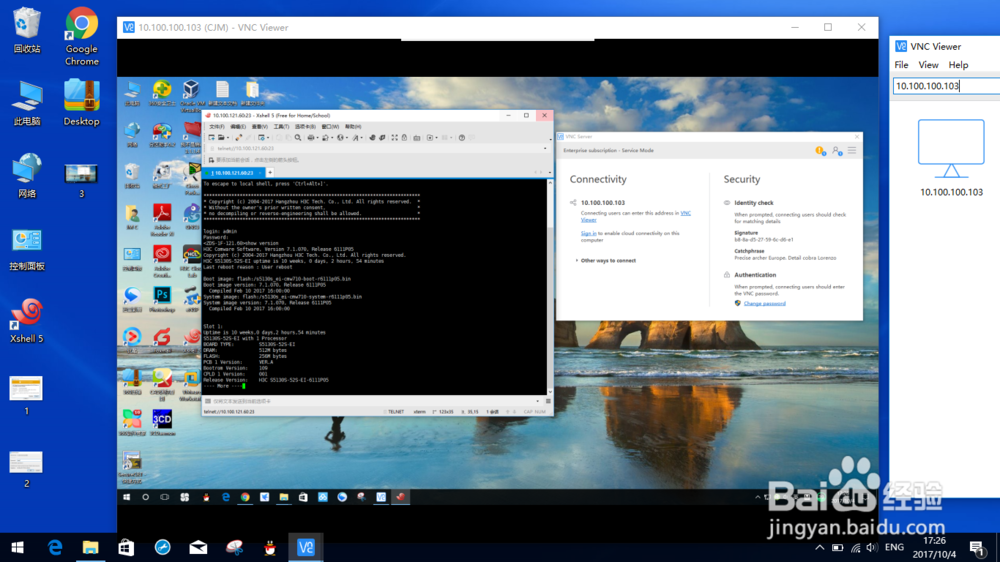
Task: Open the File menu in VNC Viewer
Action: [x=901, y=65]
